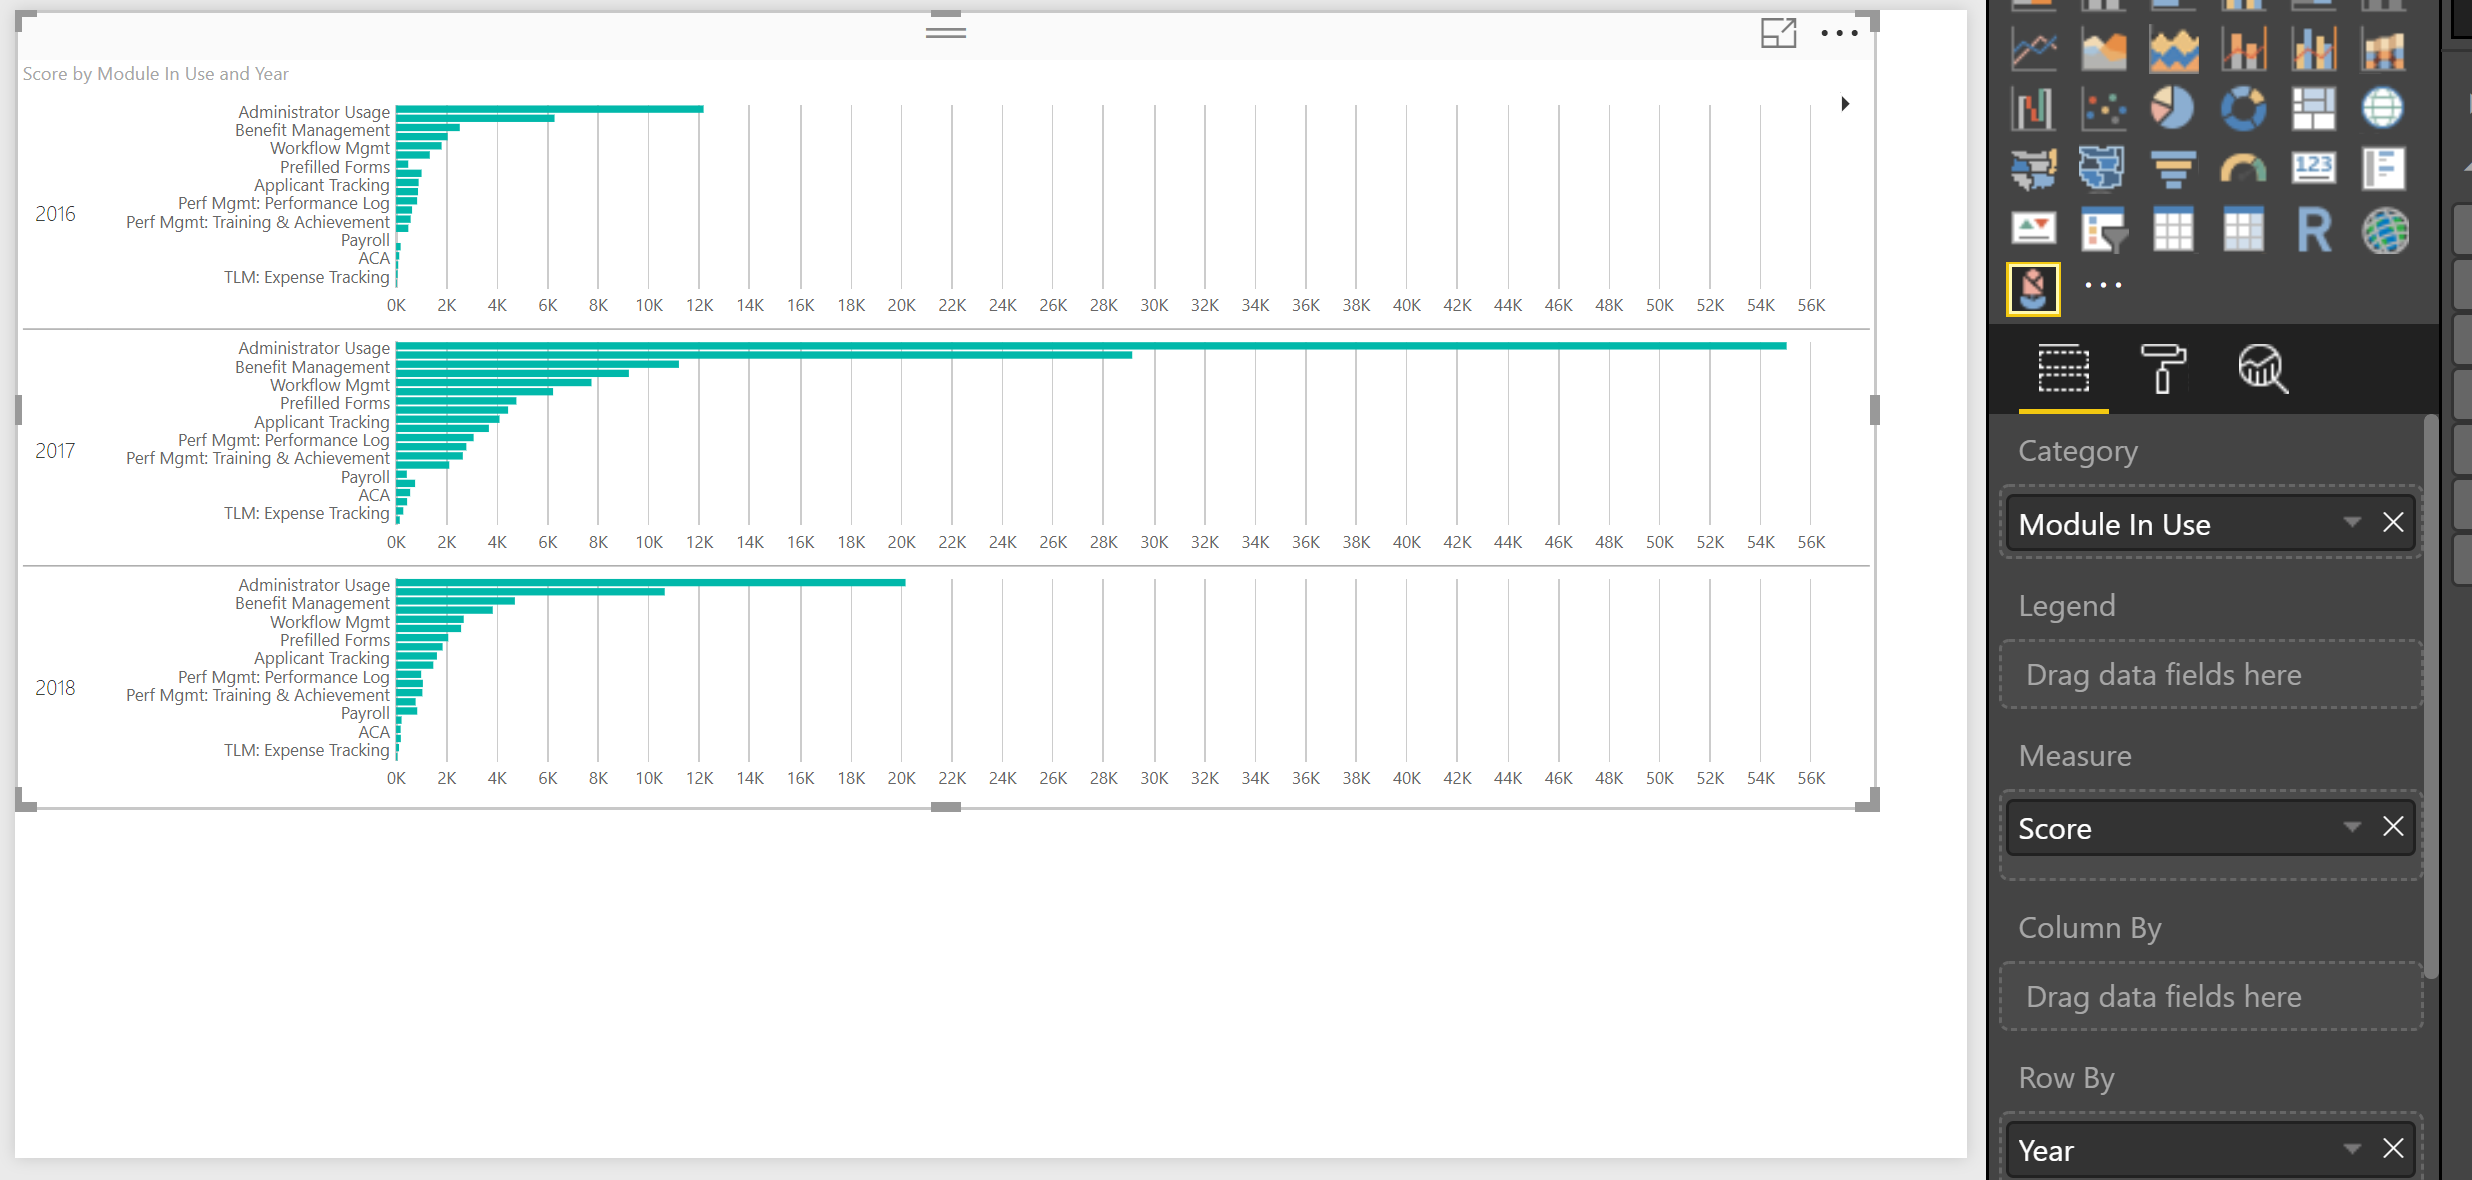This screenshot has width=2472, height=1180.
Task: Click the Payroll label in 2017
Action: (x=365, y=477)
